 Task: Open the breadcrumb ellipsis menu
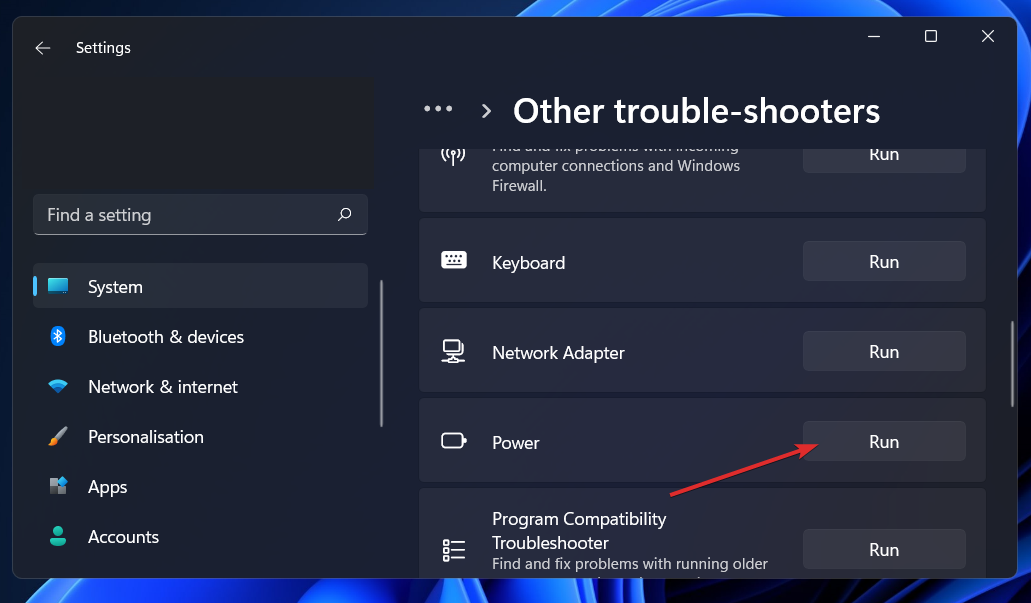point(438,109)
